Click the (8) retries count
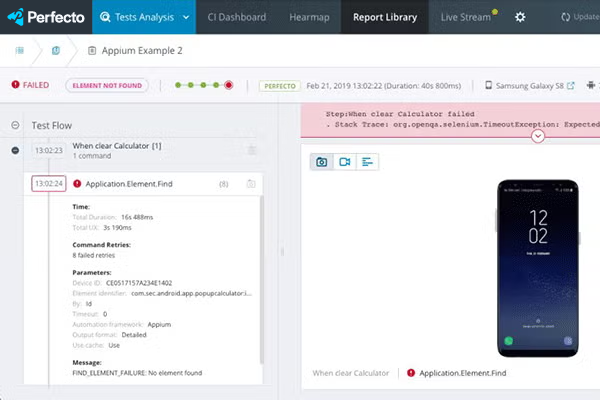The width and height of the screenshot is (600, 400). pos(223,184)
